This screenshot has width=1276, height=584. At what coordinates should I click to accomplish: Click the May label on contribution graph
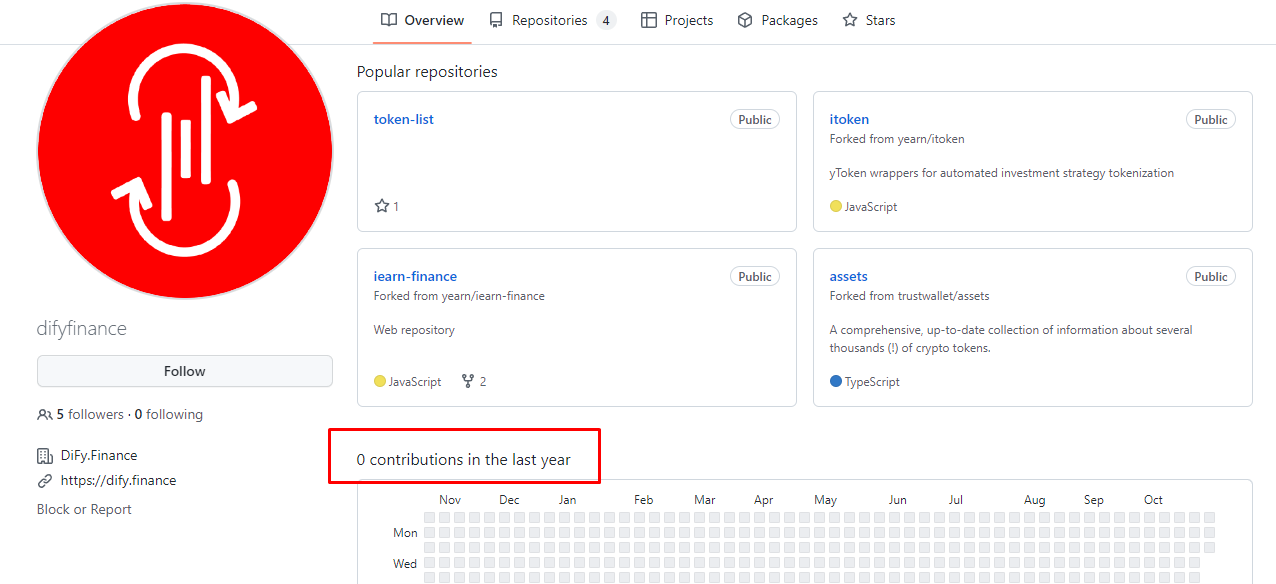click(x=825, y=500)
